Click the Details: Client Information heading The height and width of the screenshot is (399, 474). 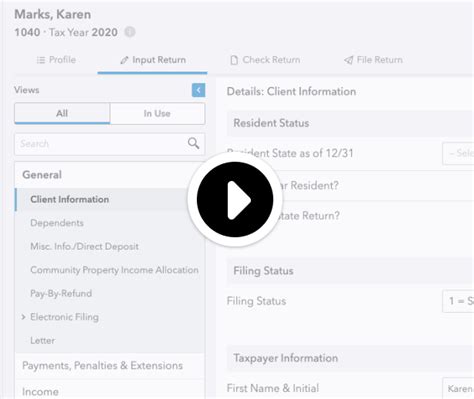[x=291, y=92]
